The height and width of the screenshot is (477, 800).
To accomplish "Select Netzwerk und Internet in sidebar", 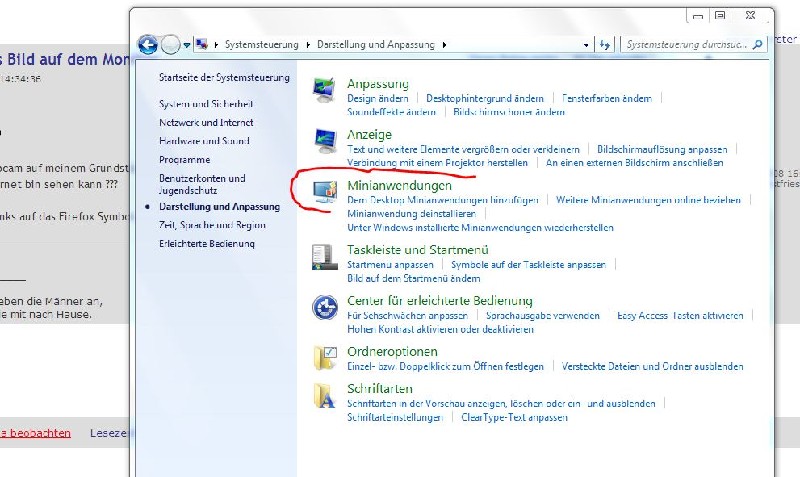I will point(206,122).
